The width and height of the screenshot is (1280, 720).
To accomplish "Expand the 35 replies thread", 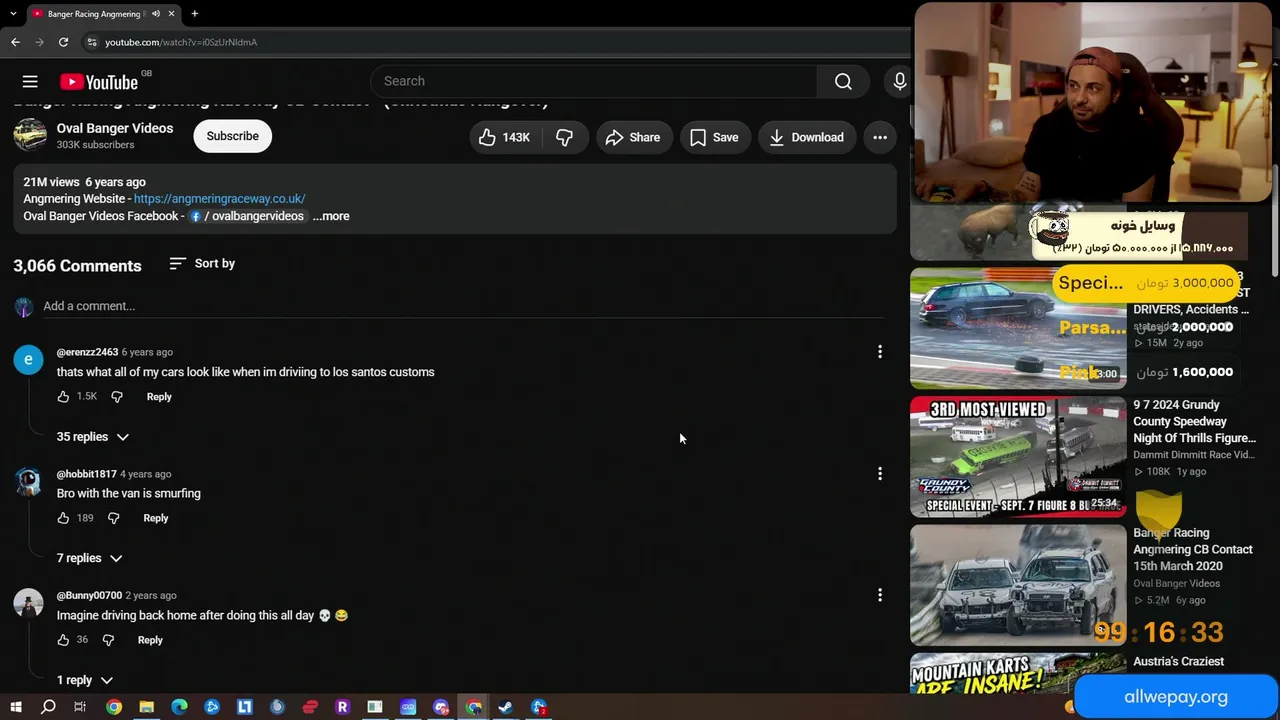I will [93, 437].
